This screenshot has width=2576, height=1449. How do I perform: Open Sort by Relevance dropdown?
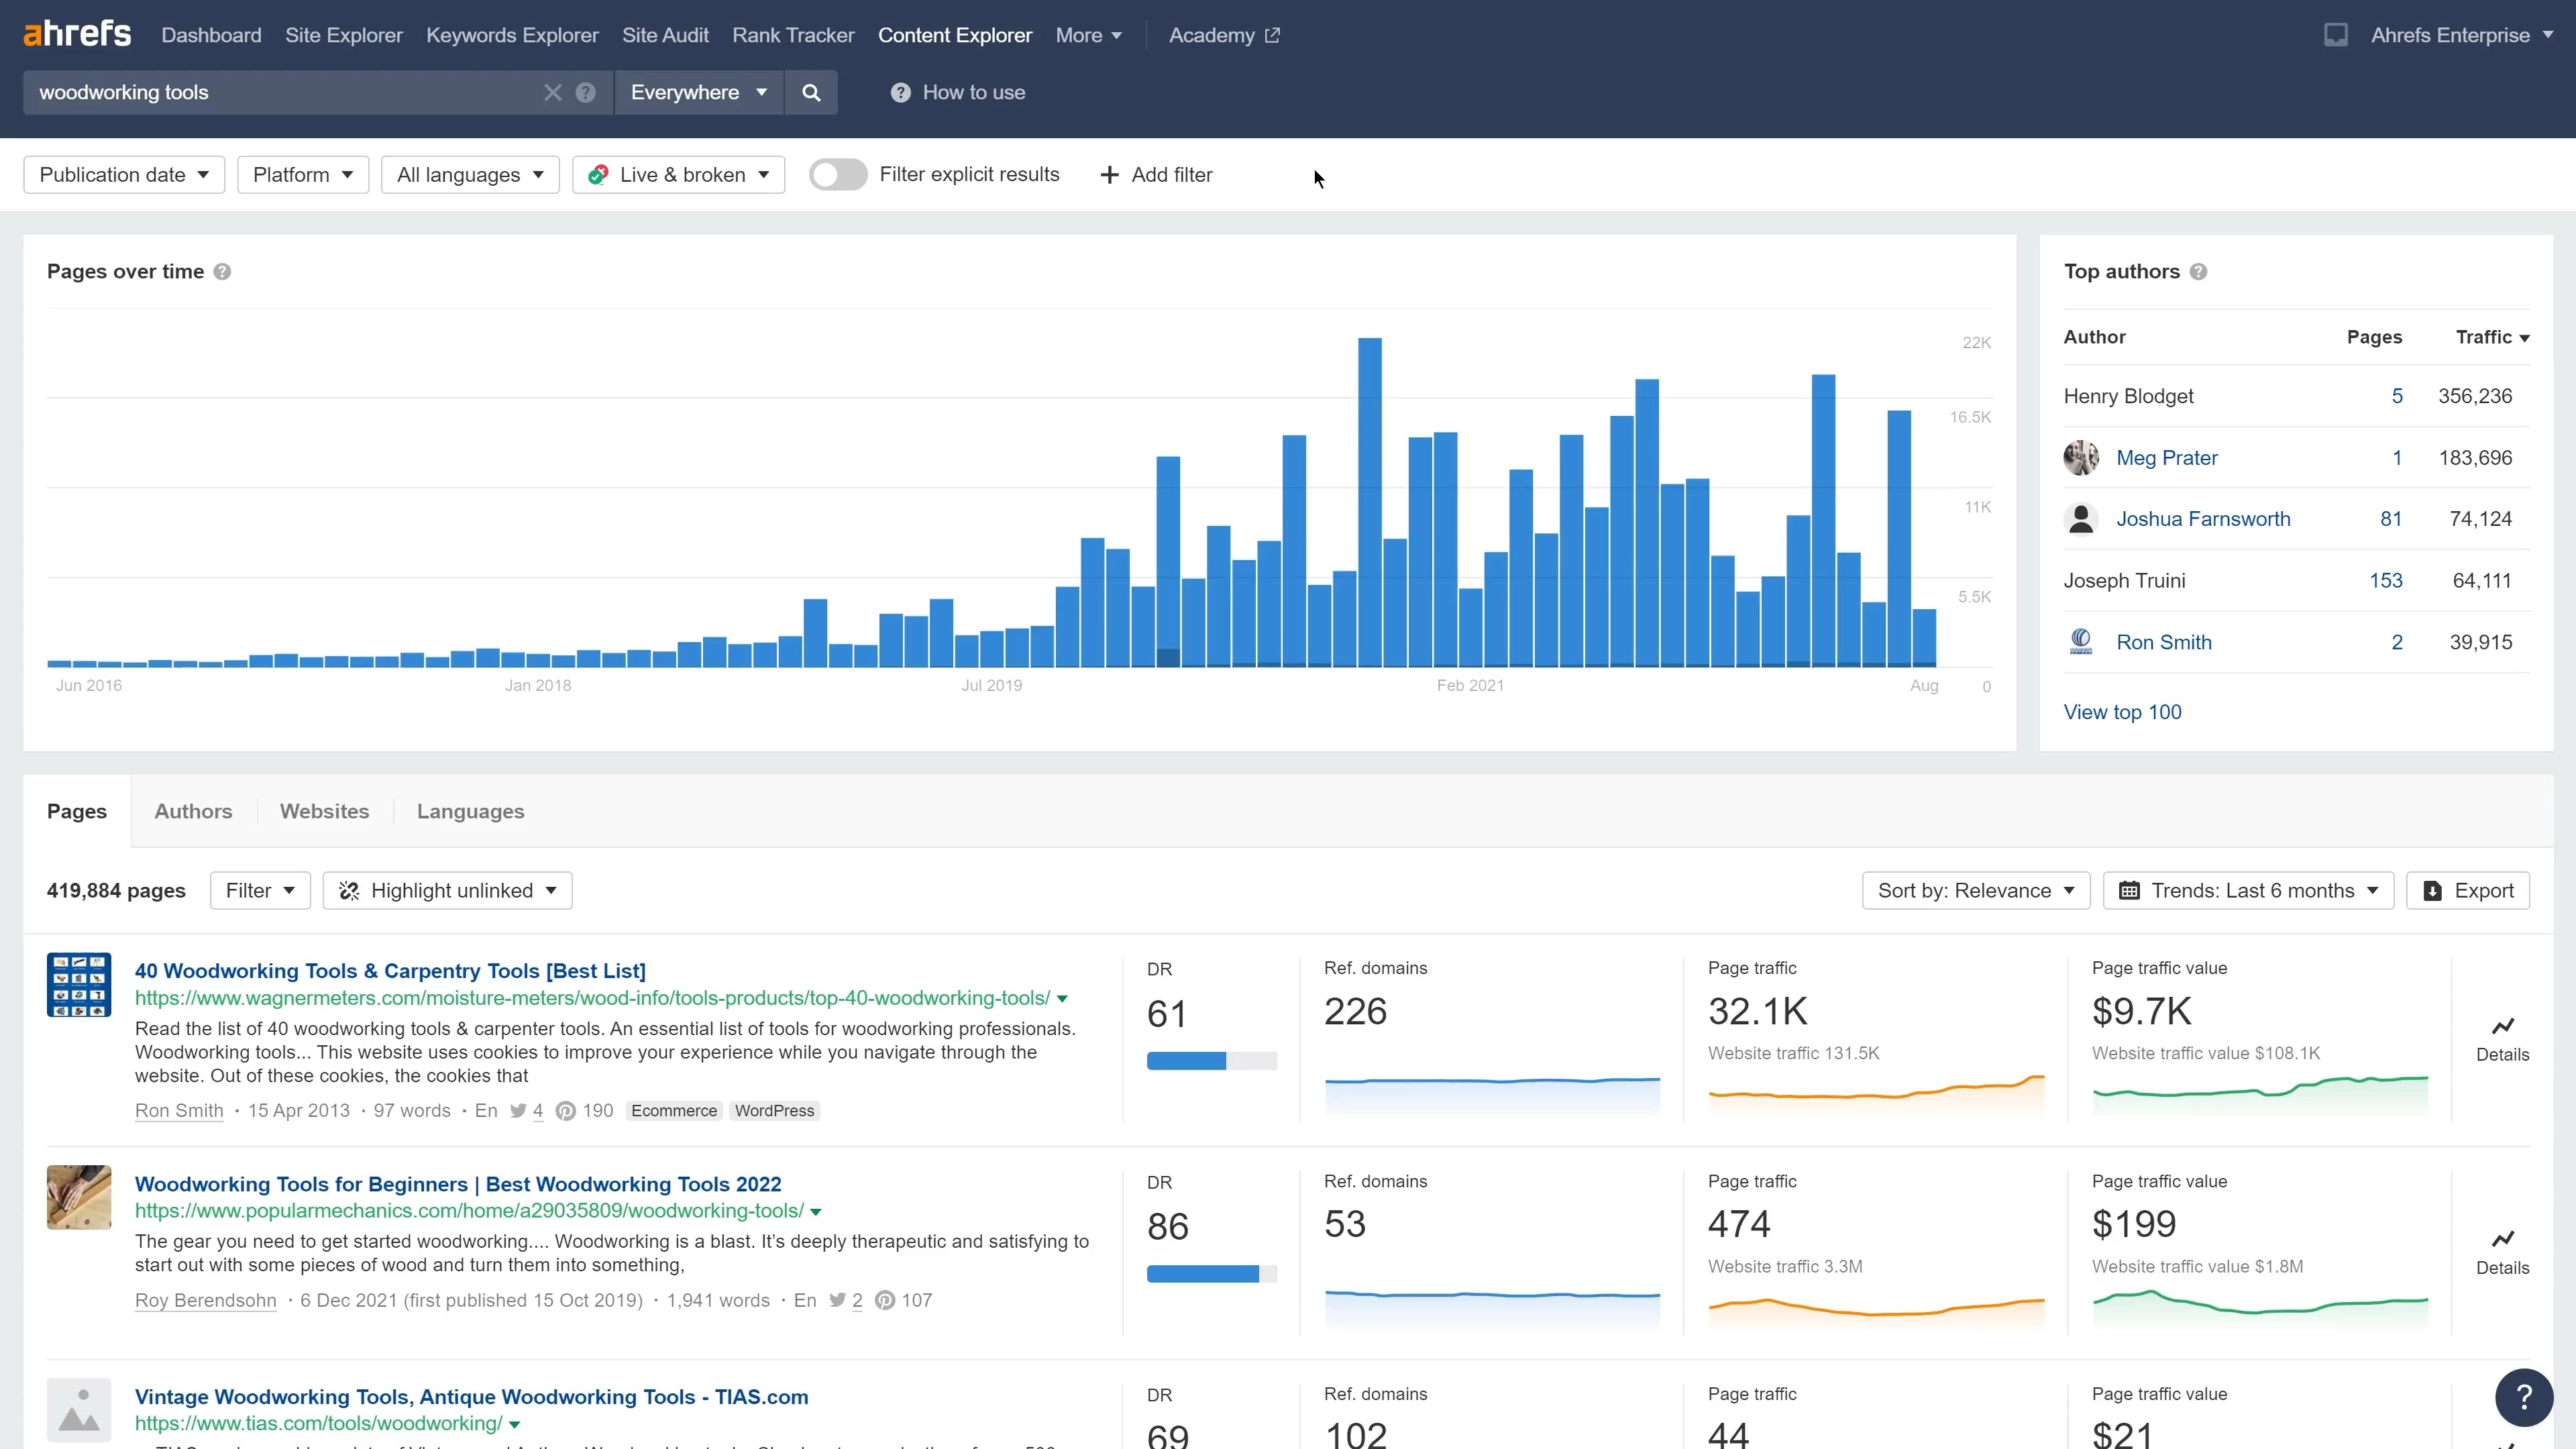coord(1975,891)
